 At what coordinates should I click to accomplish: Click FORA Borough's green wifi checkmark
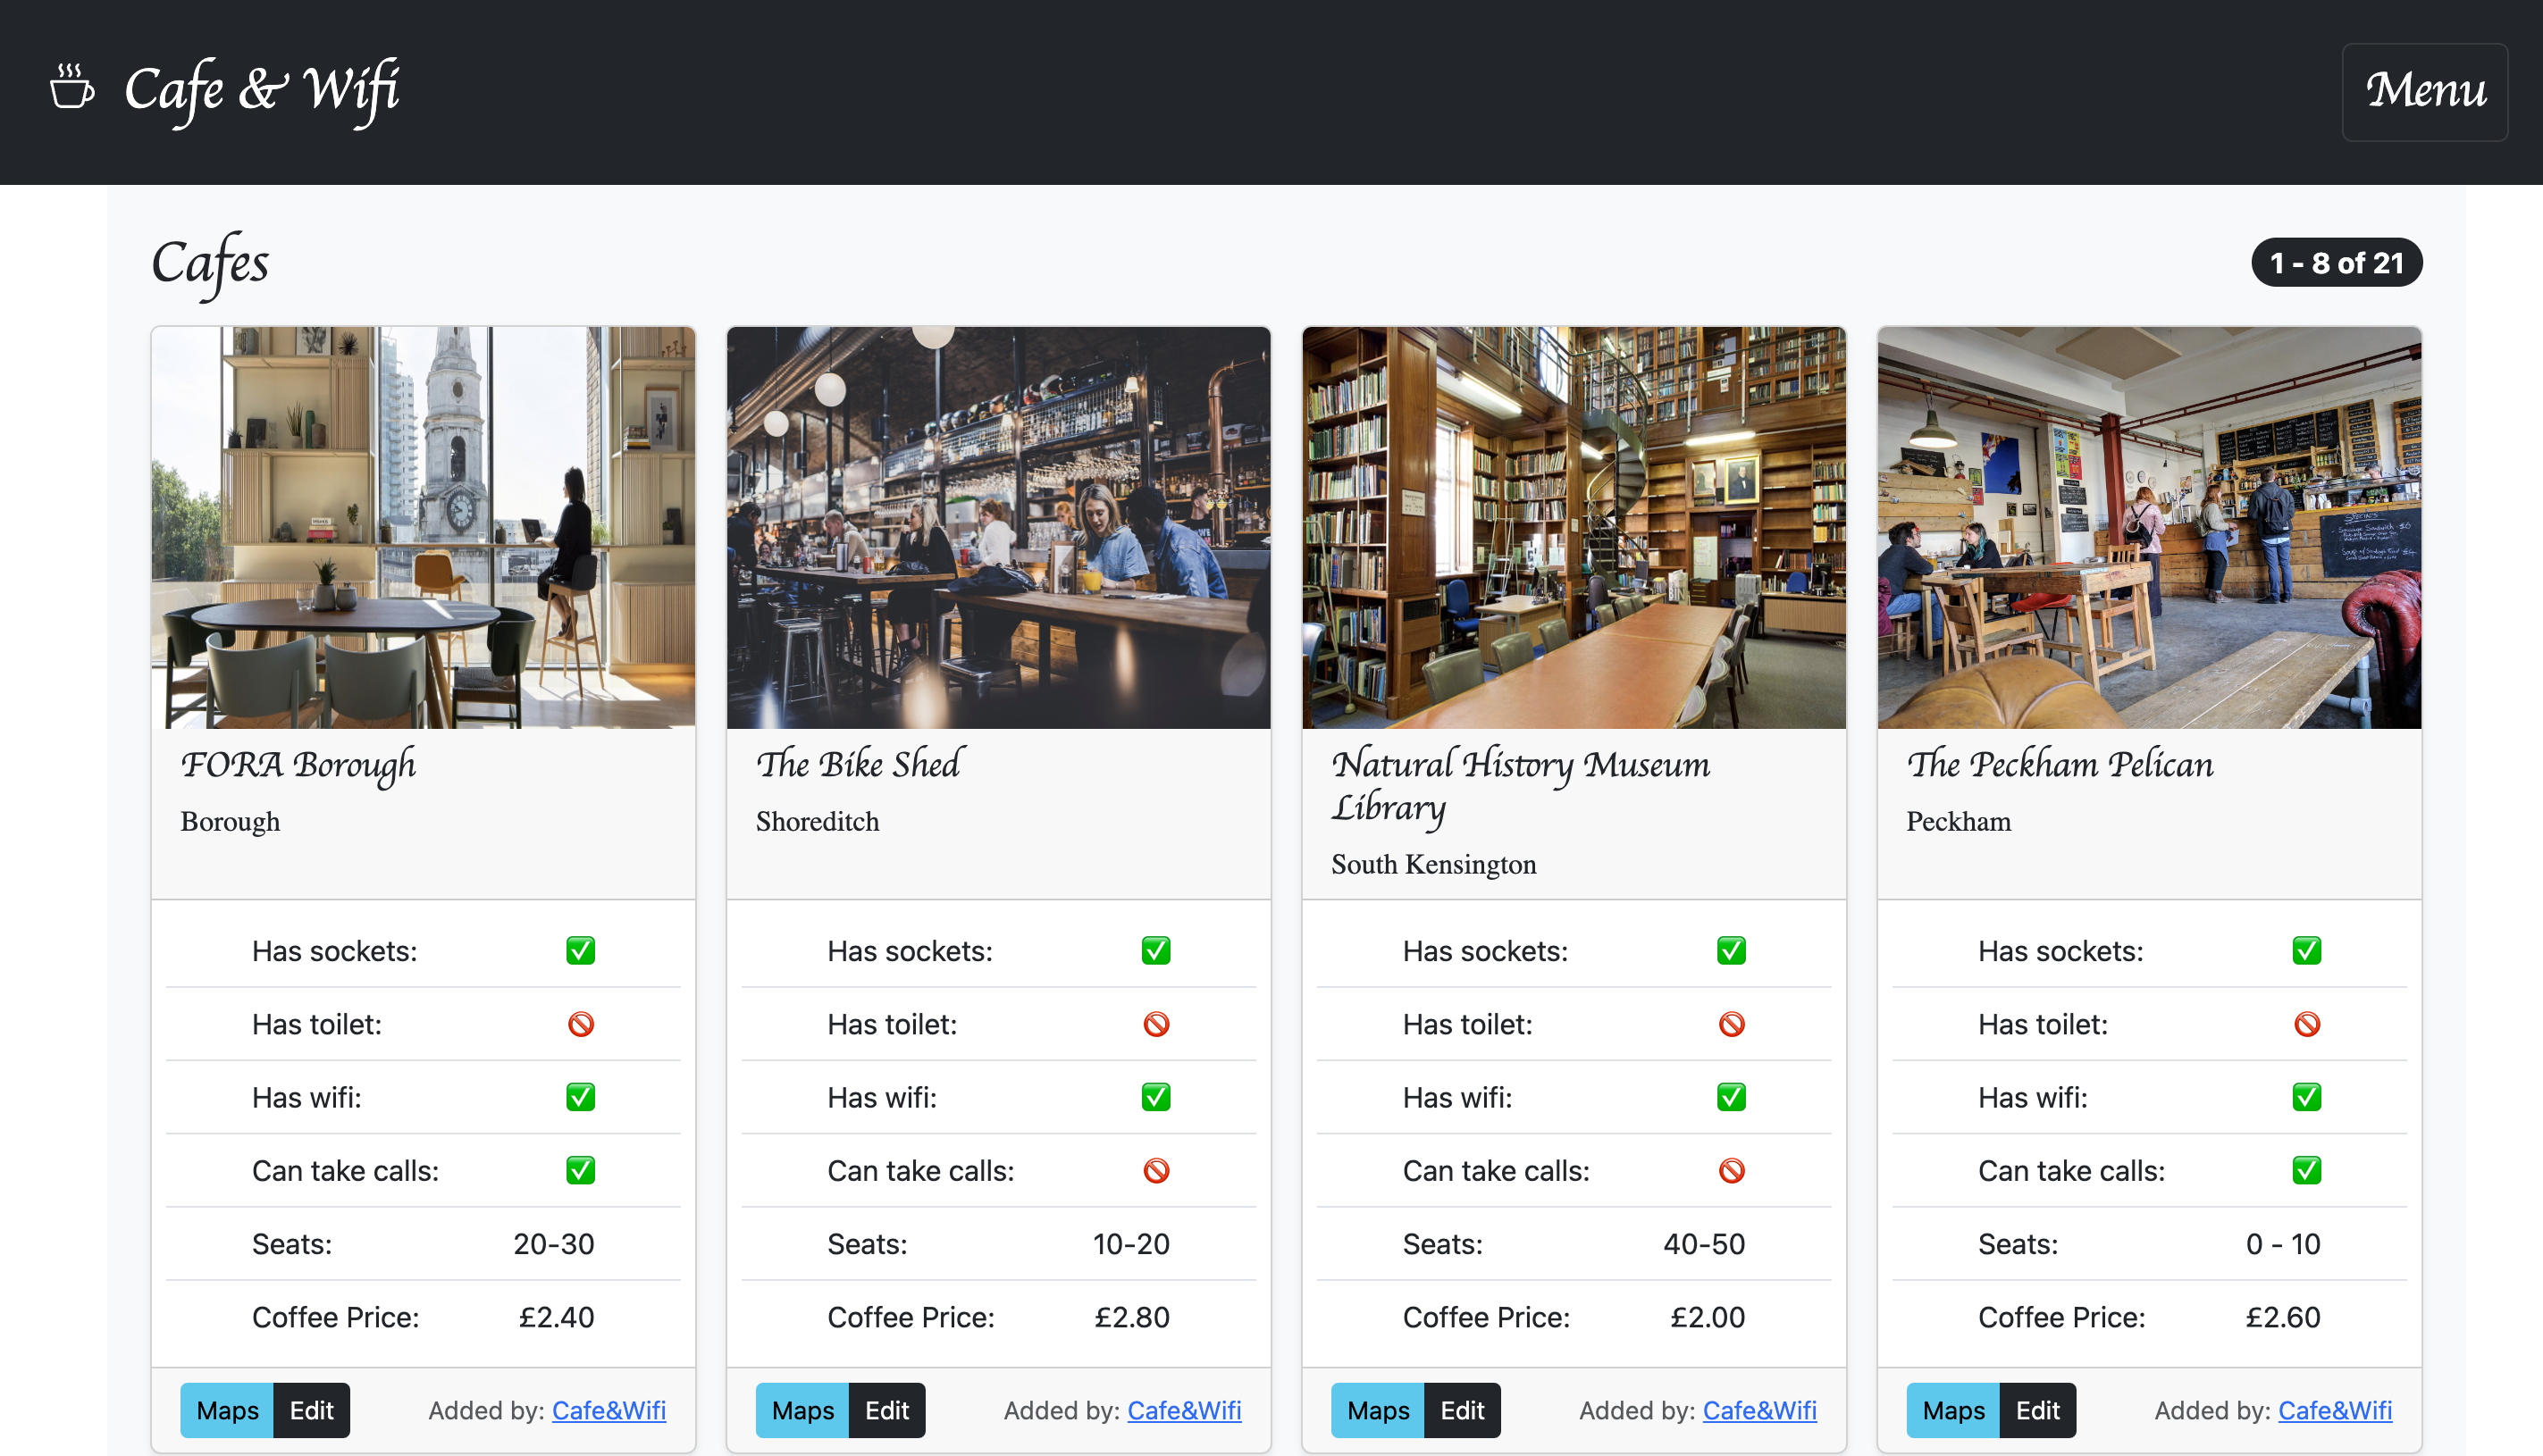coord(580,1097)
